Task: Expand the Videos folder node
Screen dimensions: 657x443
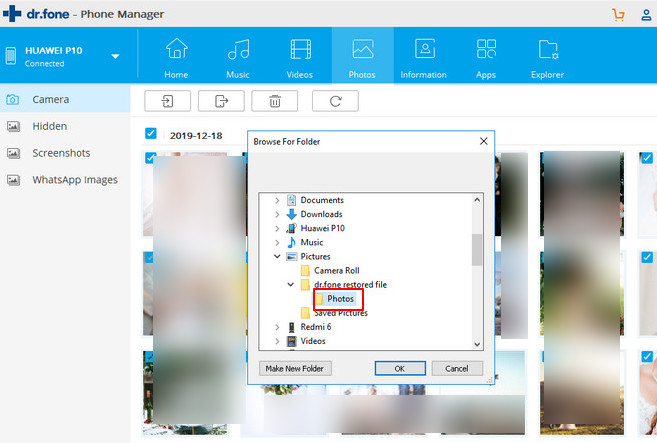Action: pos(277,341)
